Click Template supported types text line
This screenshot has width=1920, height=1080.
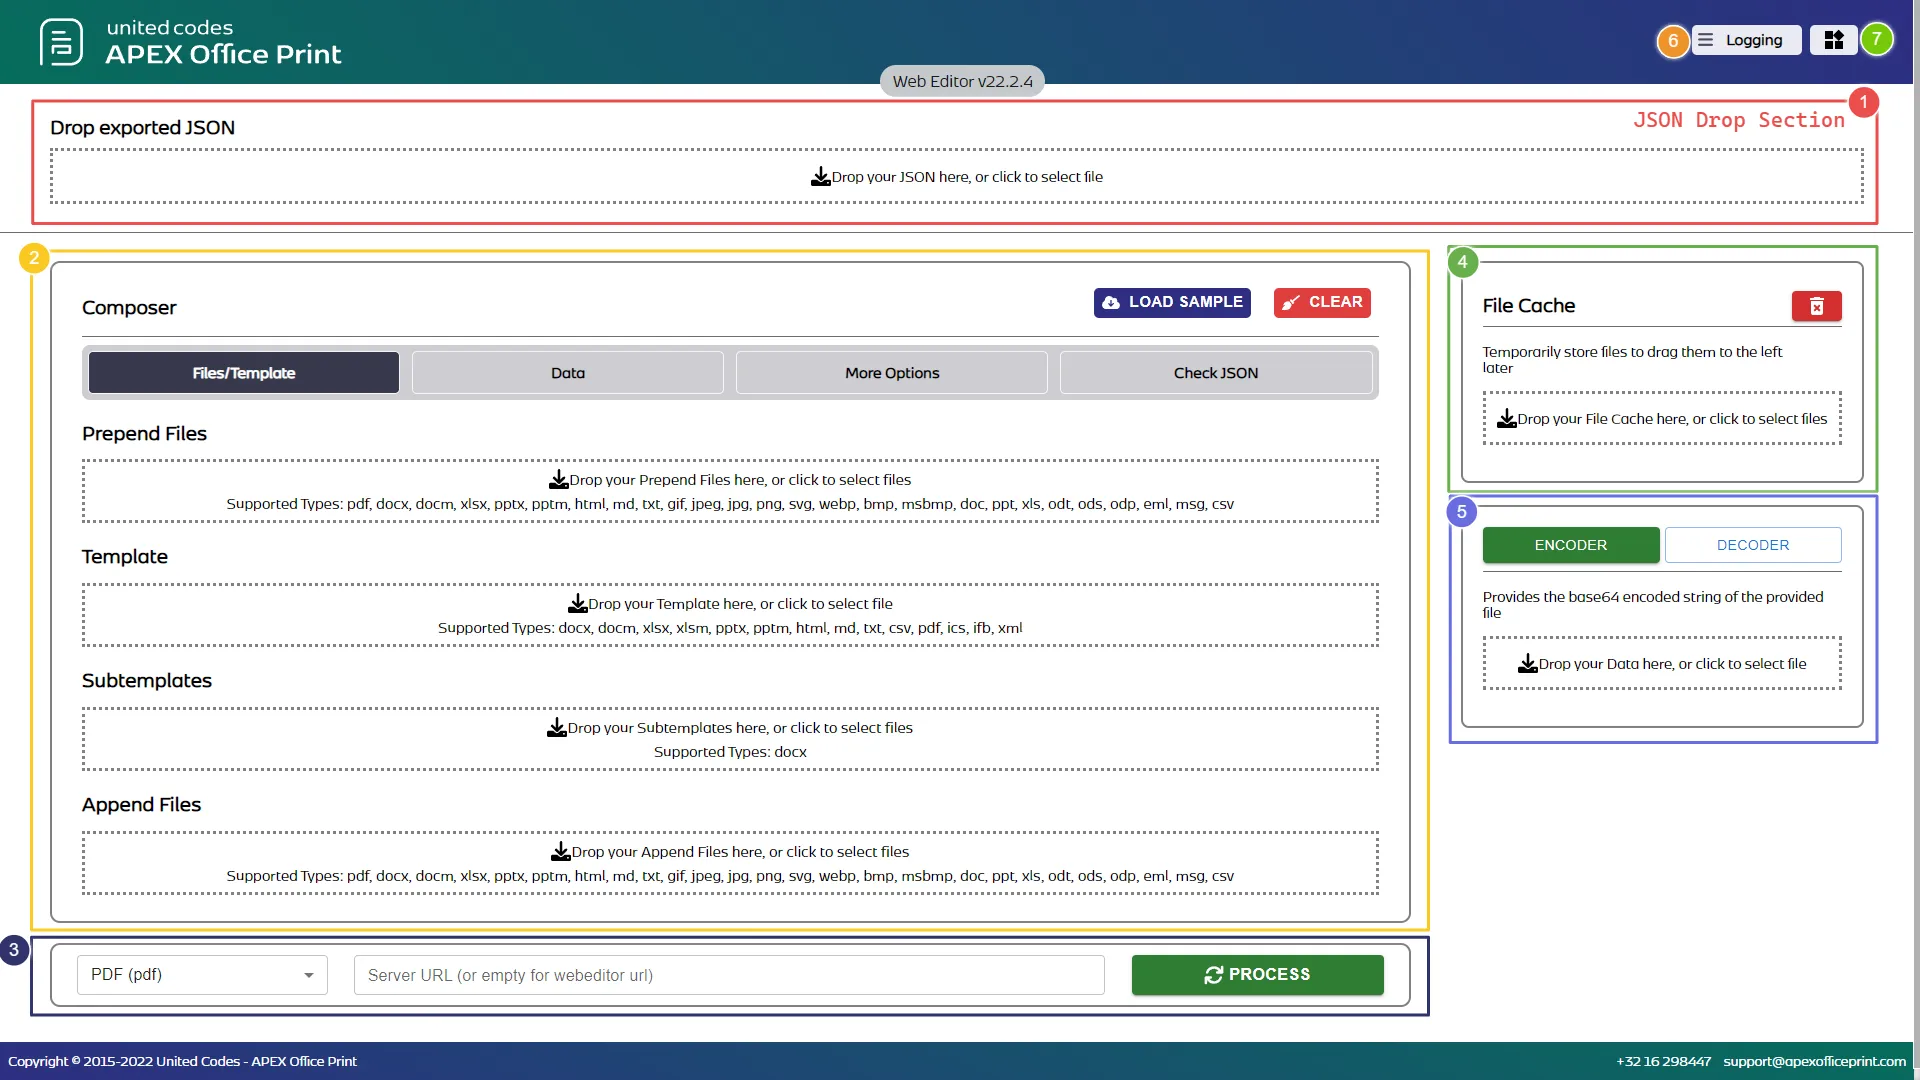(730, 628)
